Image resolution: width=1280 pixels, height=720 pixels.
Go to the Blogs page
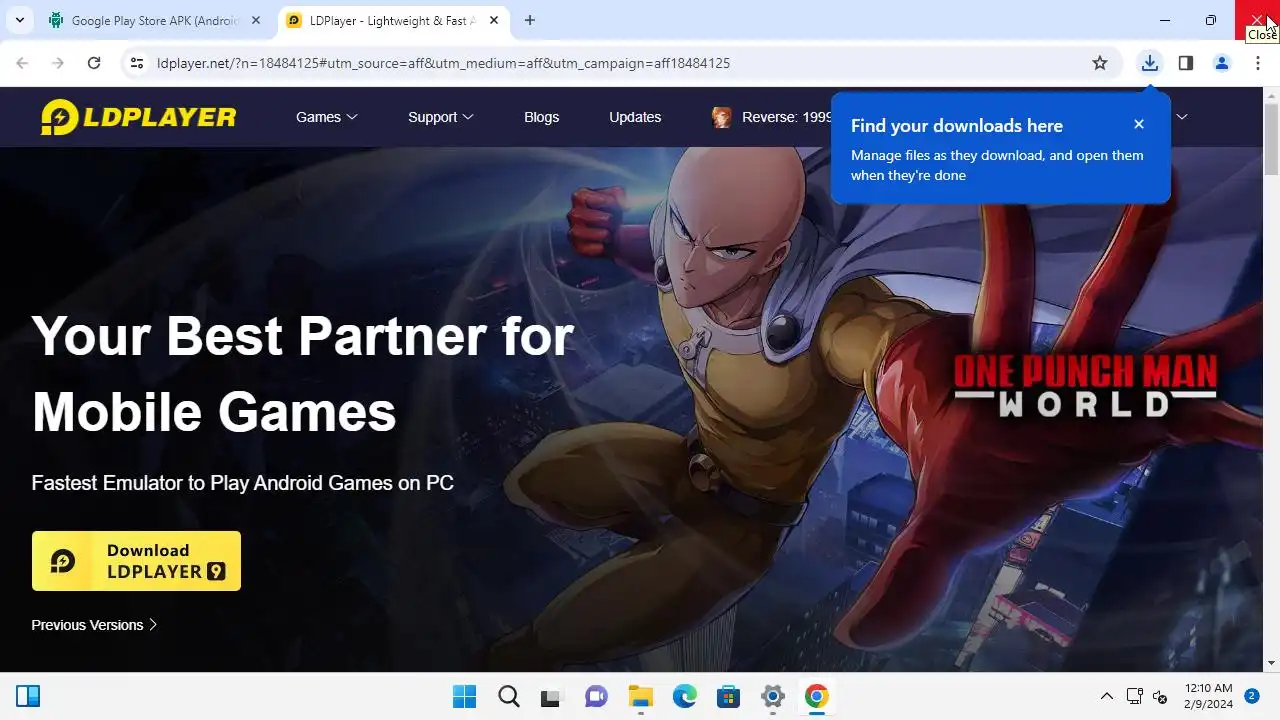click(x=541, y=117)
